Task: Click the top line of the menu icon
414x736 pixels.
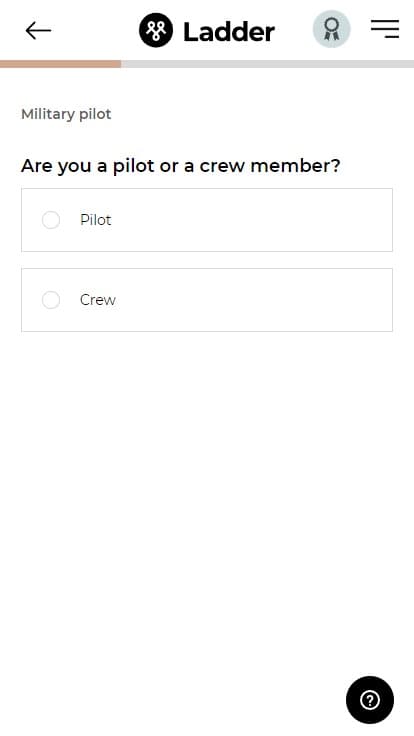Action: pos(385,21)
